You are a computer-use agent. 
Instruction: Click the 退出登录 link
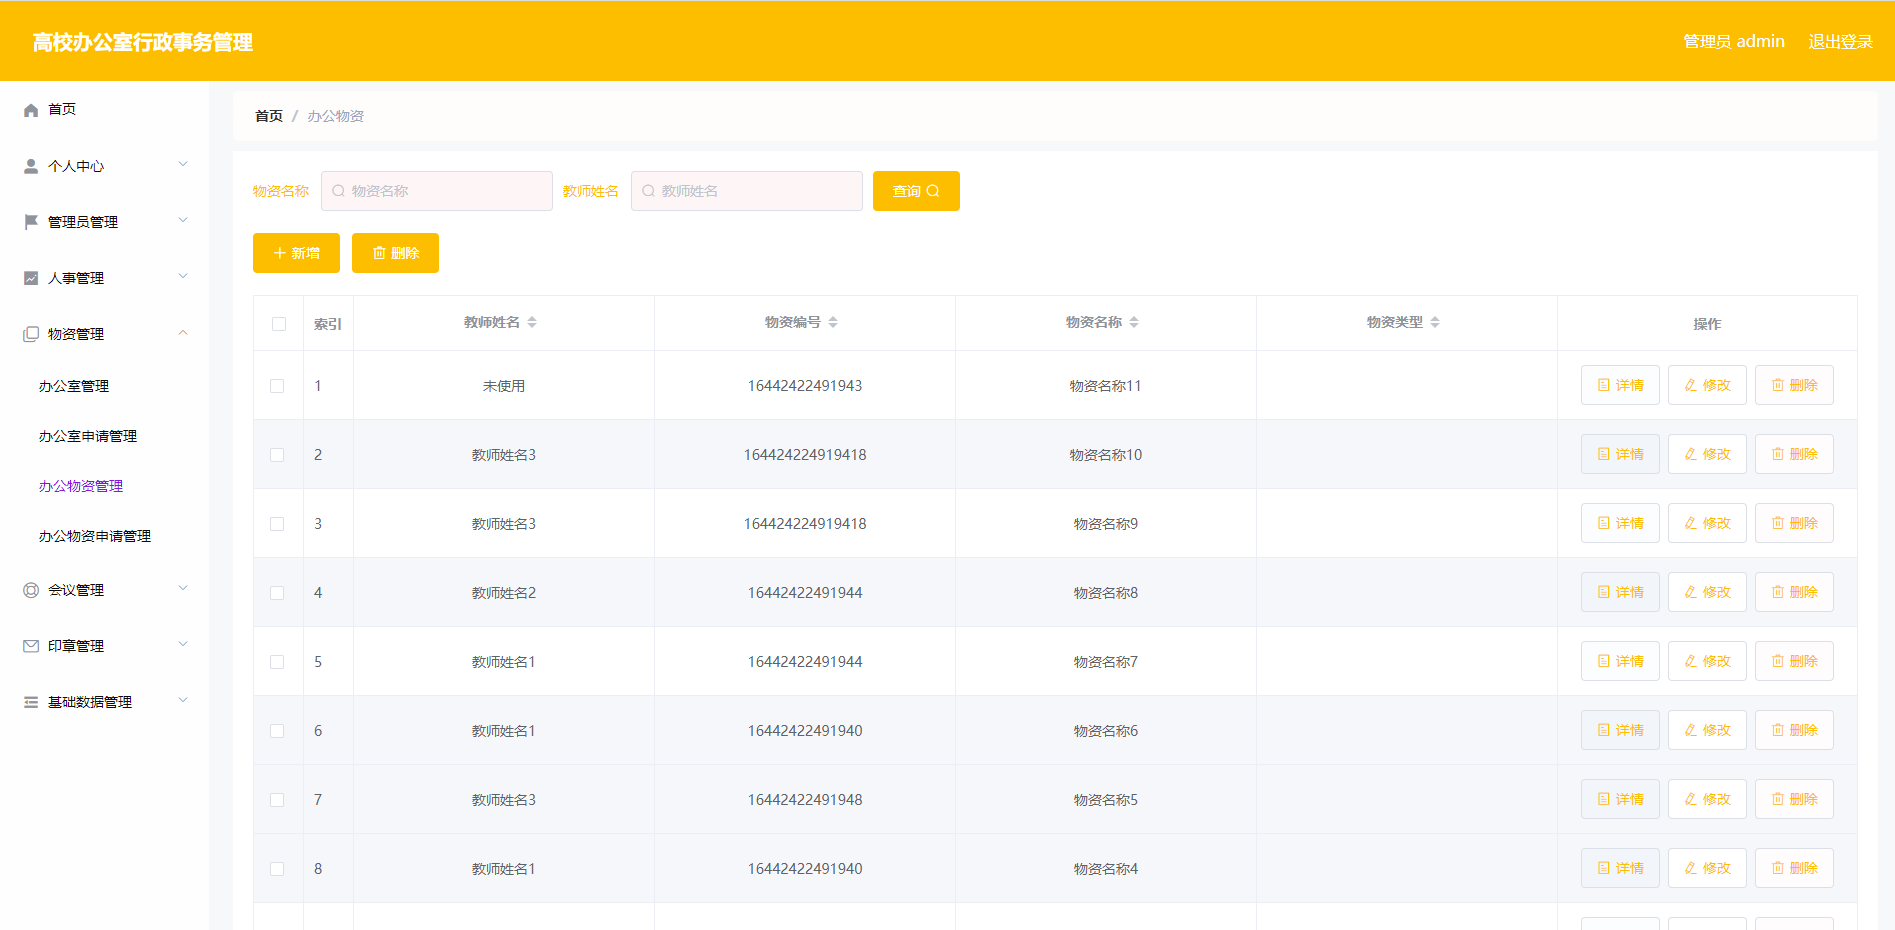[x=1840, y=42]
